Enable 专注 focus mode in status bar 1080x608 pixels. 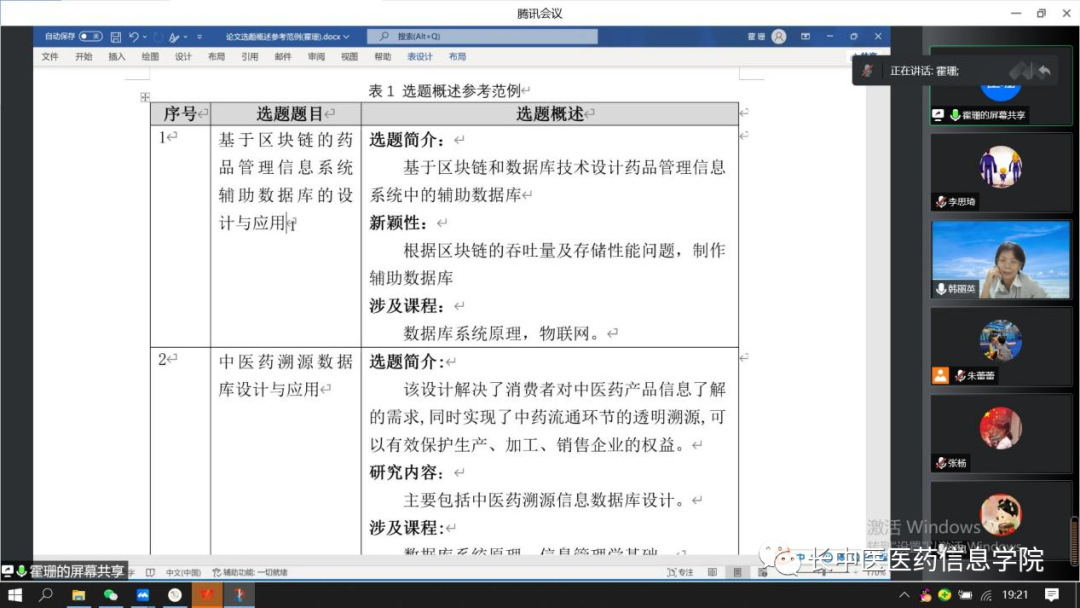(x=680, y=572)
